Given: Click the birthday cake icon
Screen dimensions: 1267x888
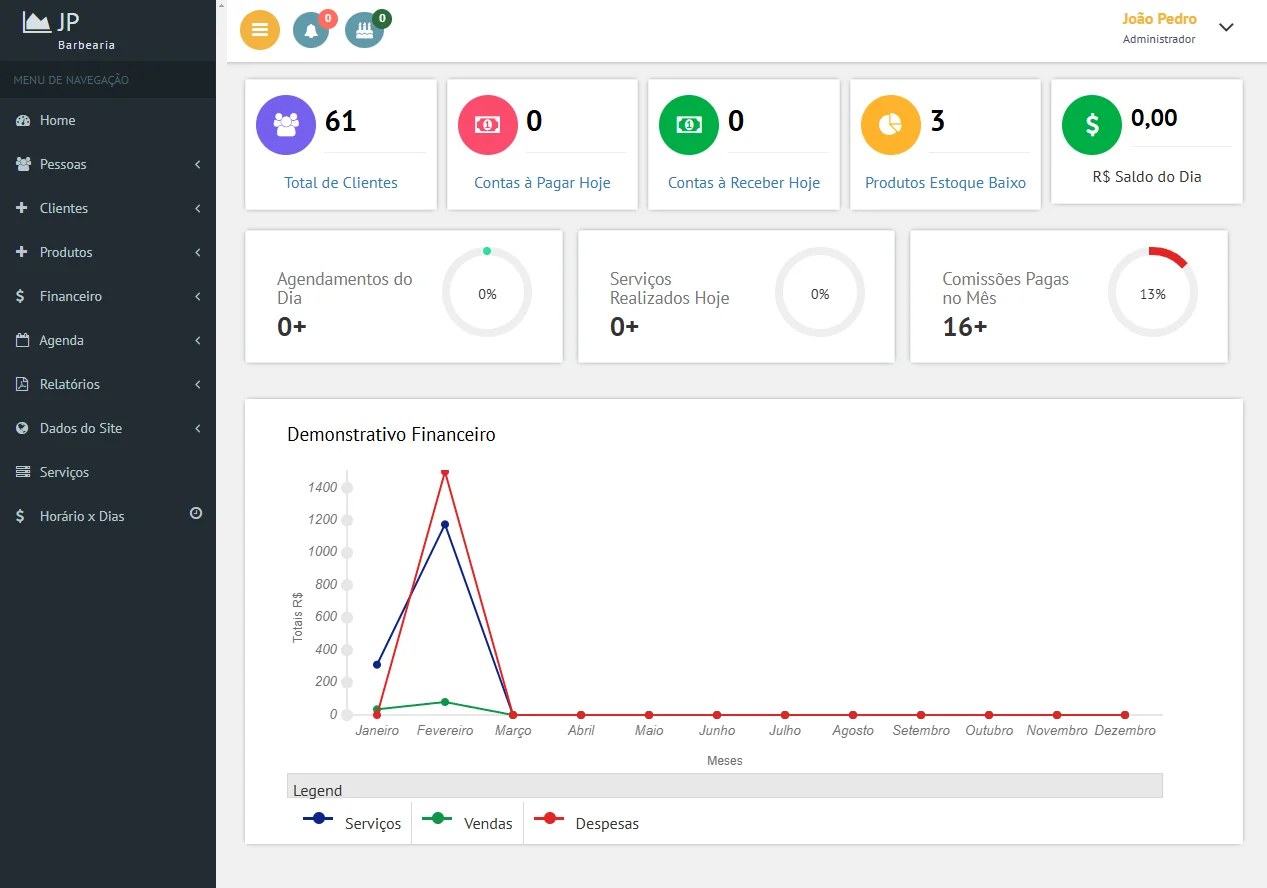Looking at the screenshot, I should coord(364,31).
